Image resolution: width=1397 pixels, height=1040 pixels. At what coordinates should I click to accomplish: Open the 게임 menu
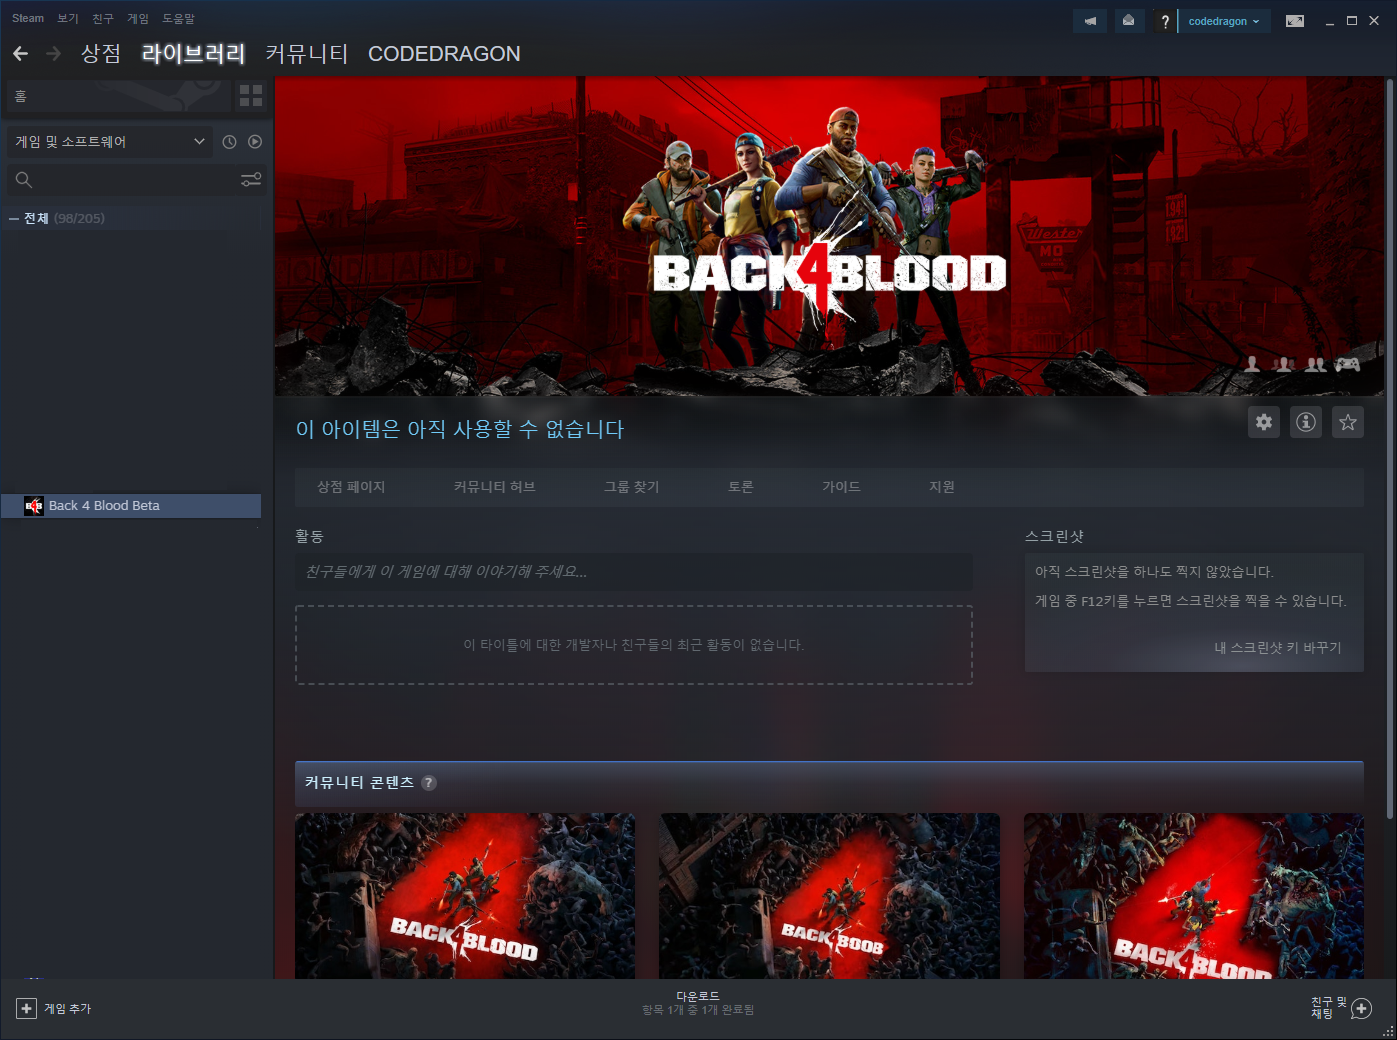138,18
